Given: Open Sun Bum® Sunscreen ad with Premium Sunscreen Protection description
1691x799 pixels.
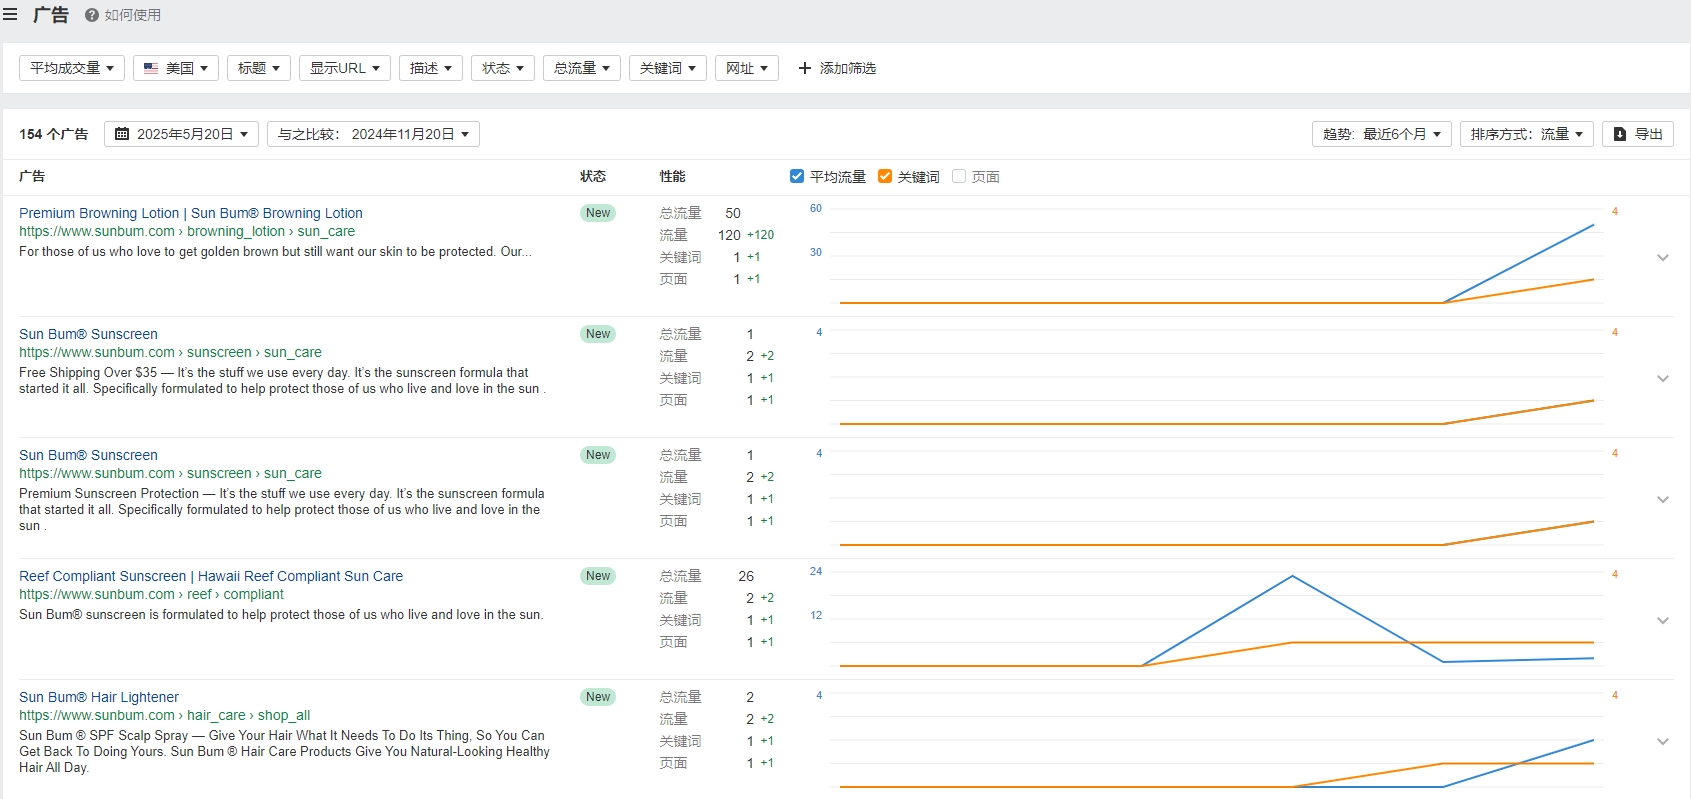Looking at the screenshot, I should tap(88, 455).
